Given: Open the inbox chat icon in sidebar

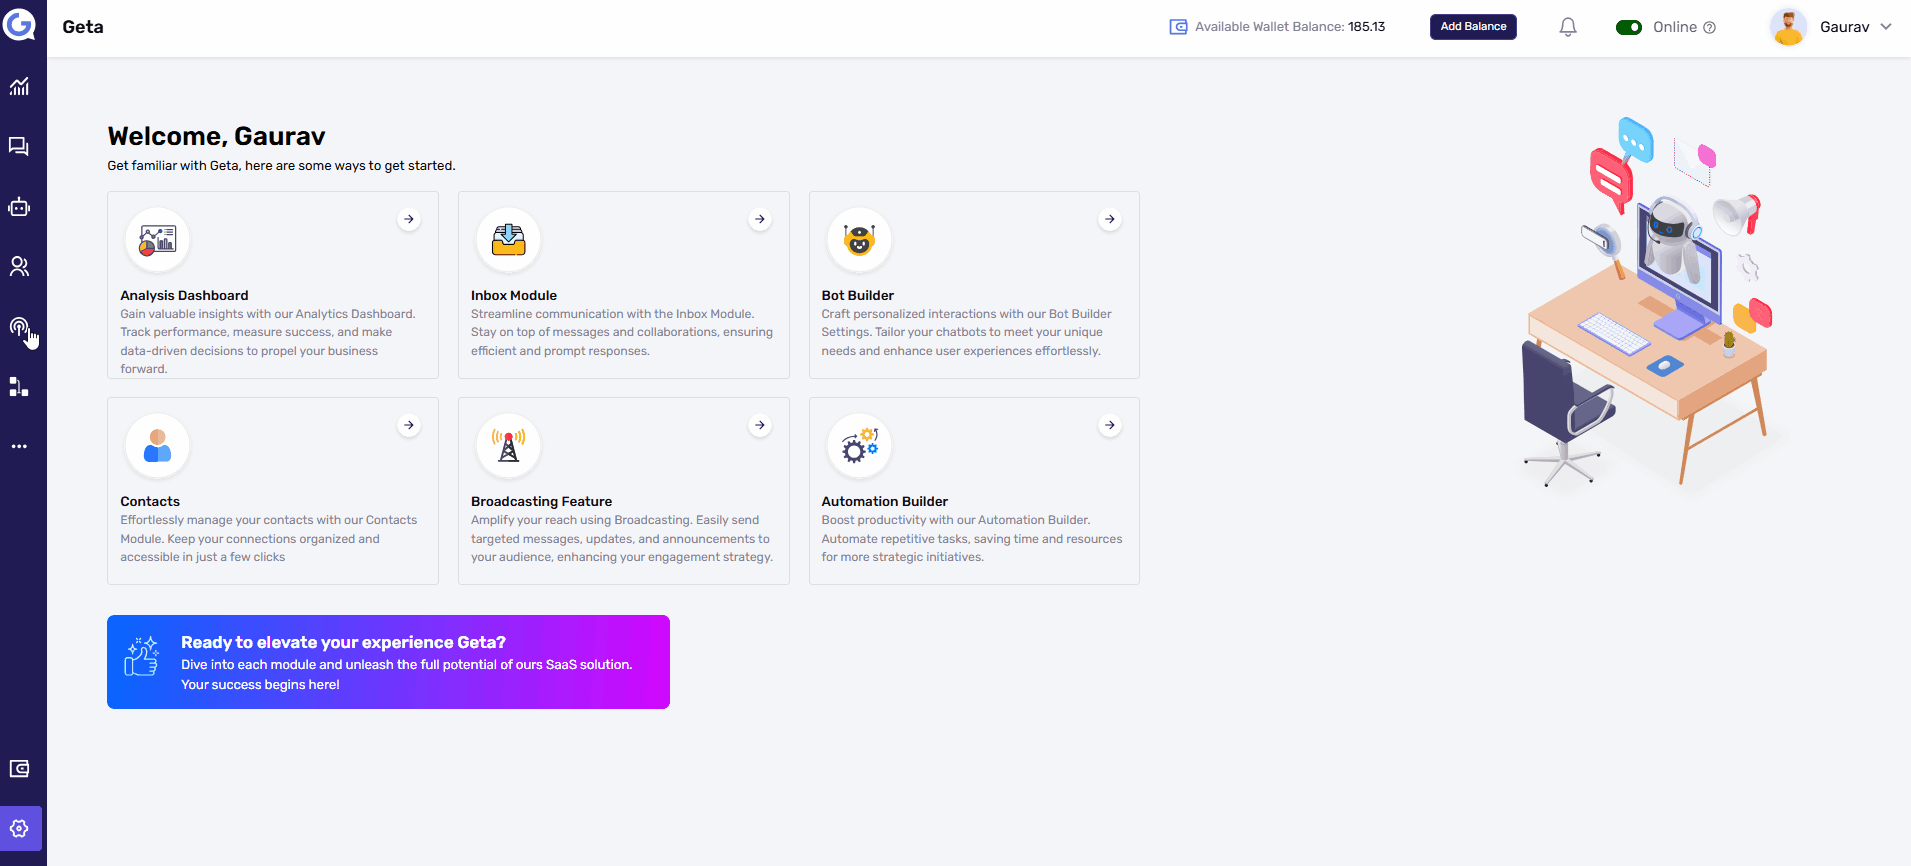Looking at the screenshot, I should coord(19,147).
